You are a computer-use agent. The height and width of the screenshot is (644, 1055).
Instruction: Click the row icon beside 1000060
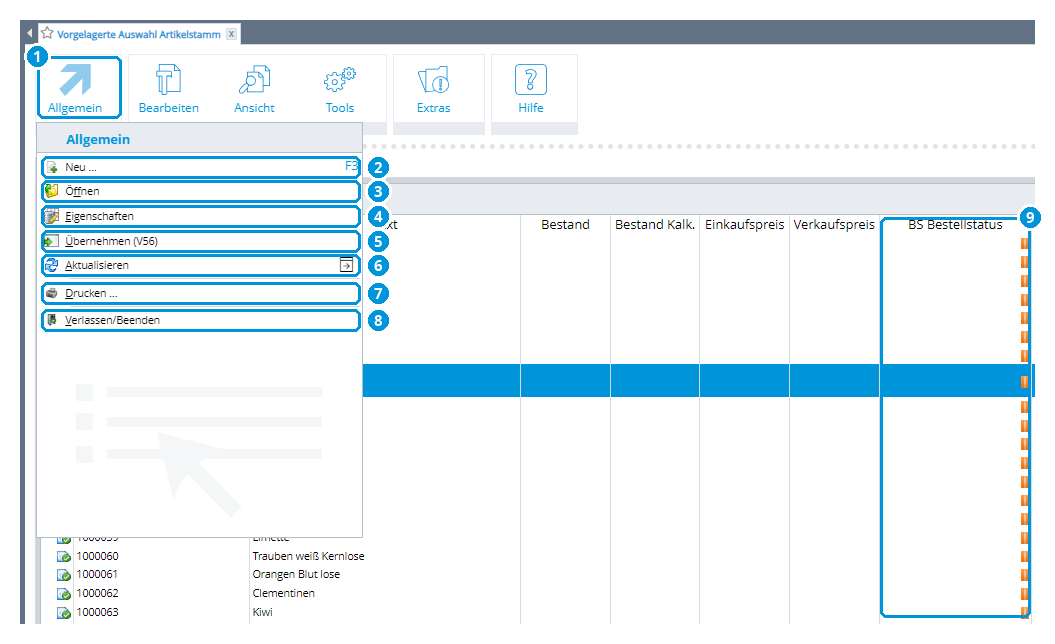point(64,557)
